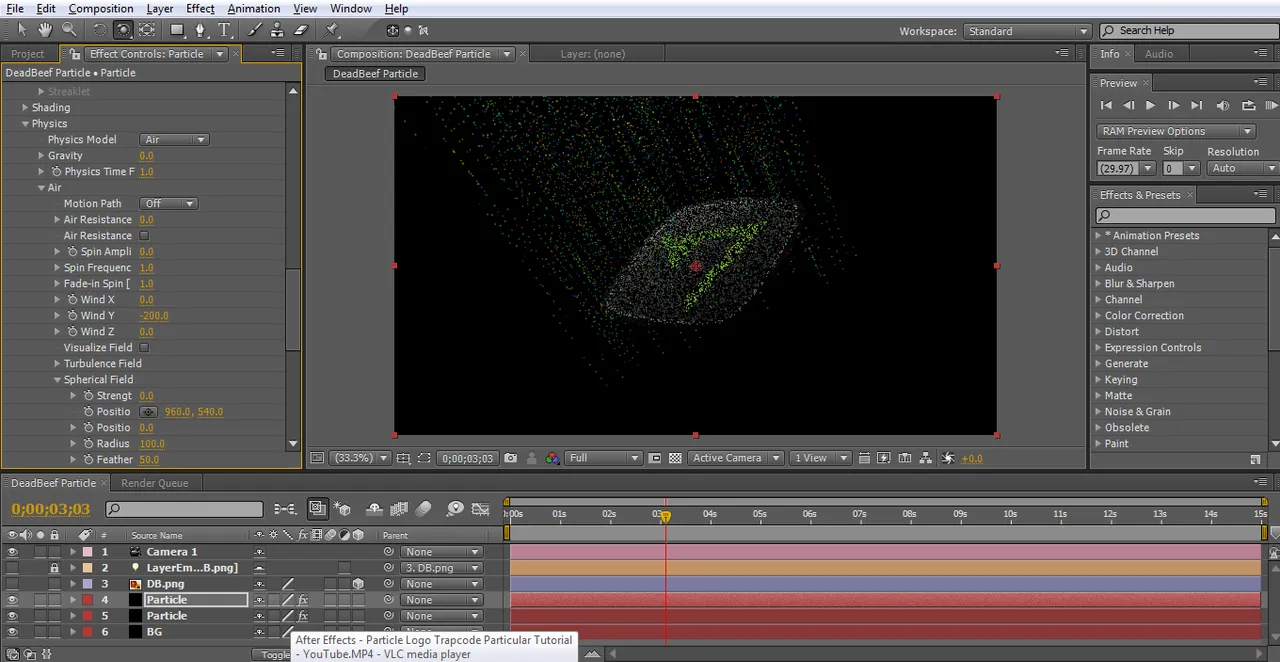Click the Wind Y value -200.0
The height and width of the screenshot is (662, 1280).
tap(154, 316)
